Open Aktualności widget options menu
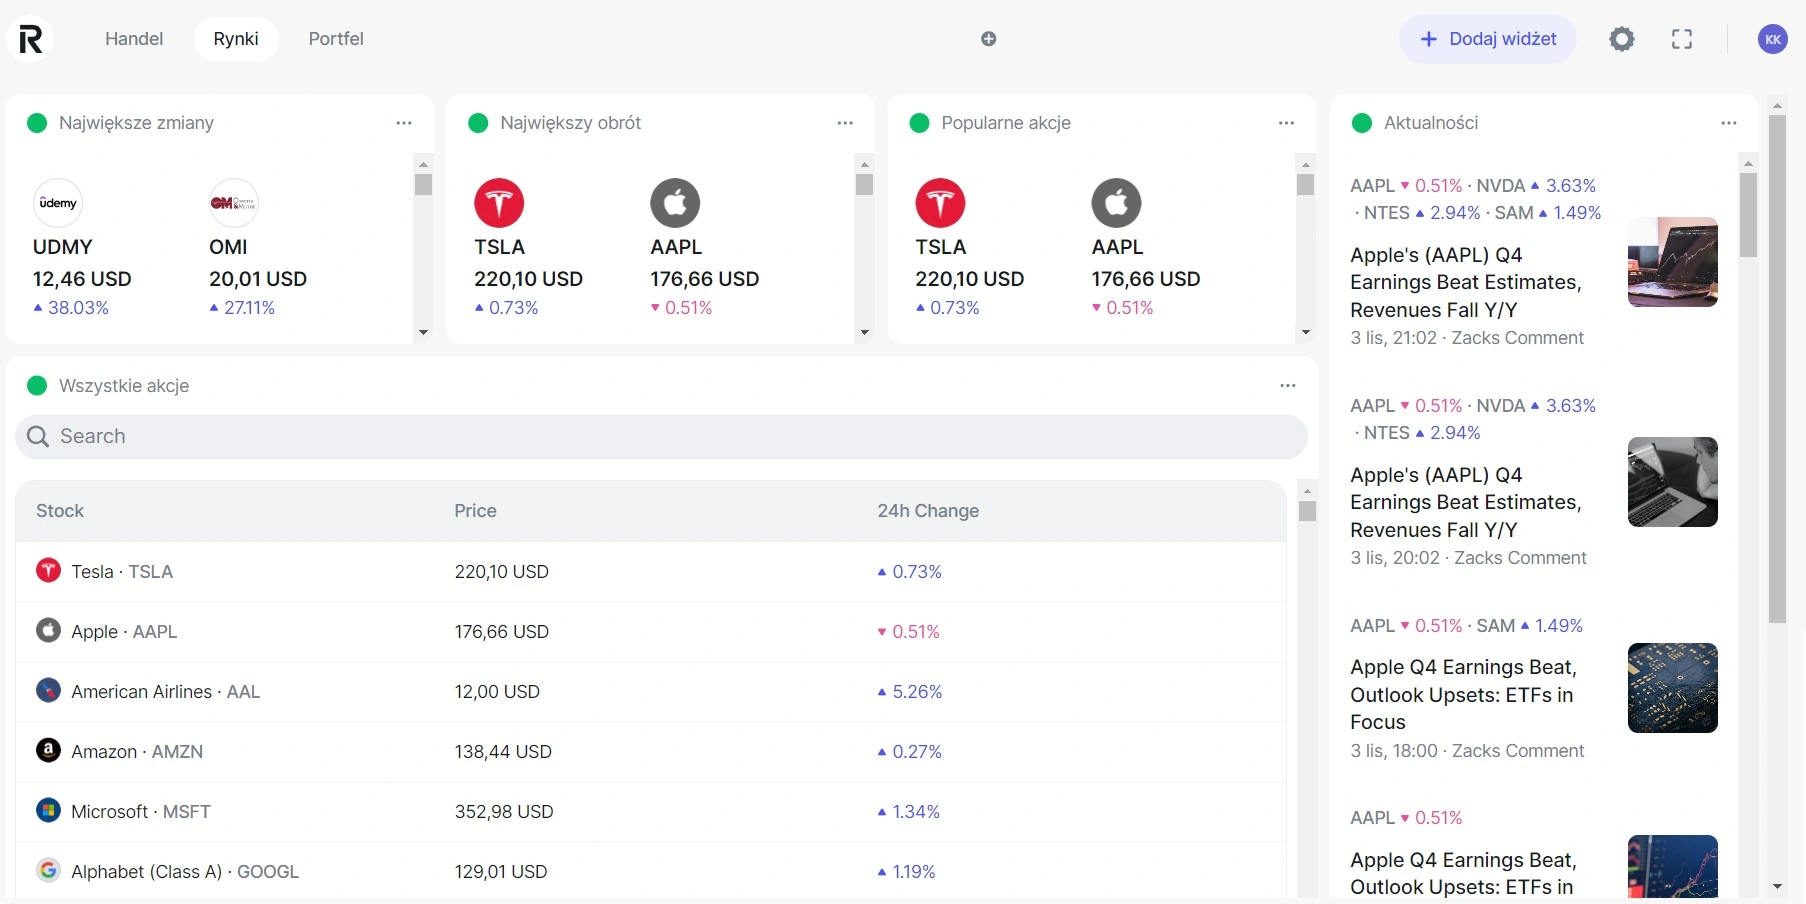The height and width of the screenshot is (904, 1806). pos(1729,123)
